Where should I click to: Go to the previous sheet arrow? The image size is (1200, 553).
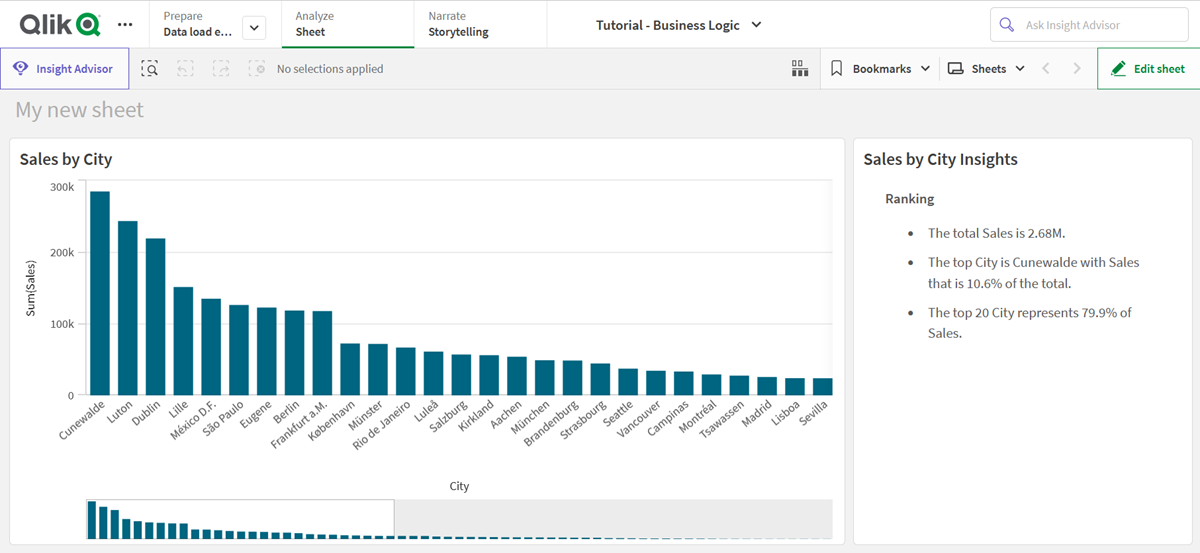[1046, 69]
